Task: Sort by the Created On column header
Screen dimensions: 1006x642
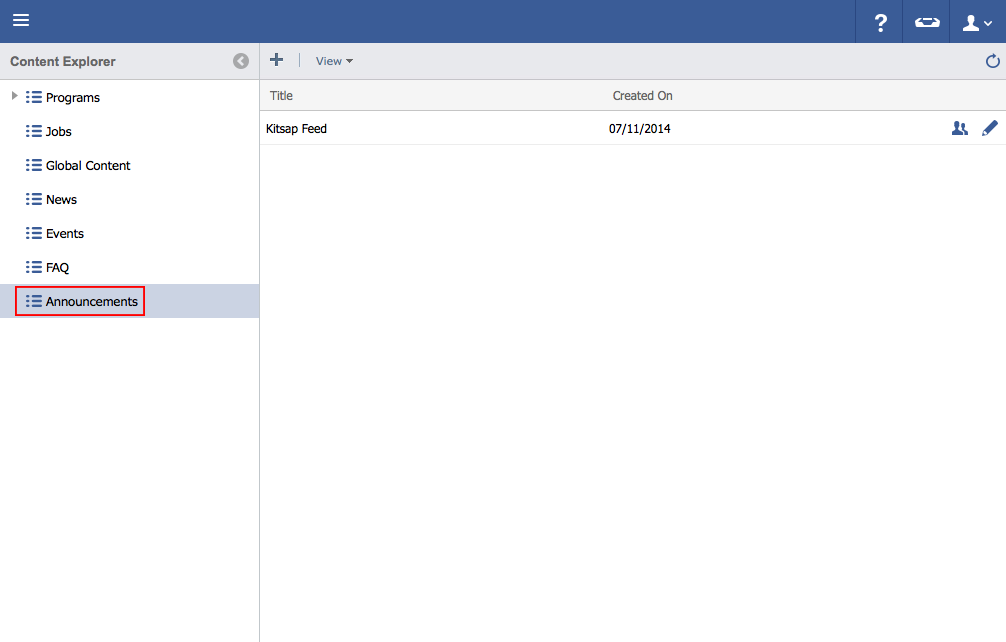Action: [x=642, y=96]
